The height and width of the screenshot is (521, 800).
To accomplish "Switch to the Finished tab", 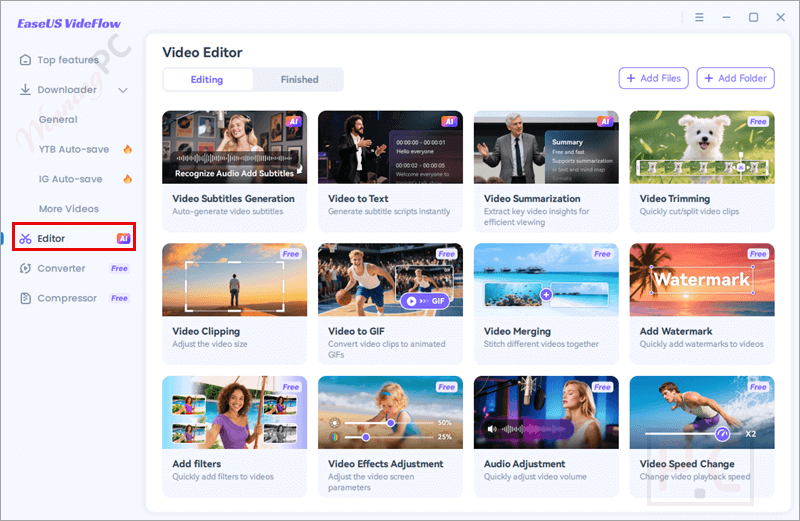I will point(299,80).
